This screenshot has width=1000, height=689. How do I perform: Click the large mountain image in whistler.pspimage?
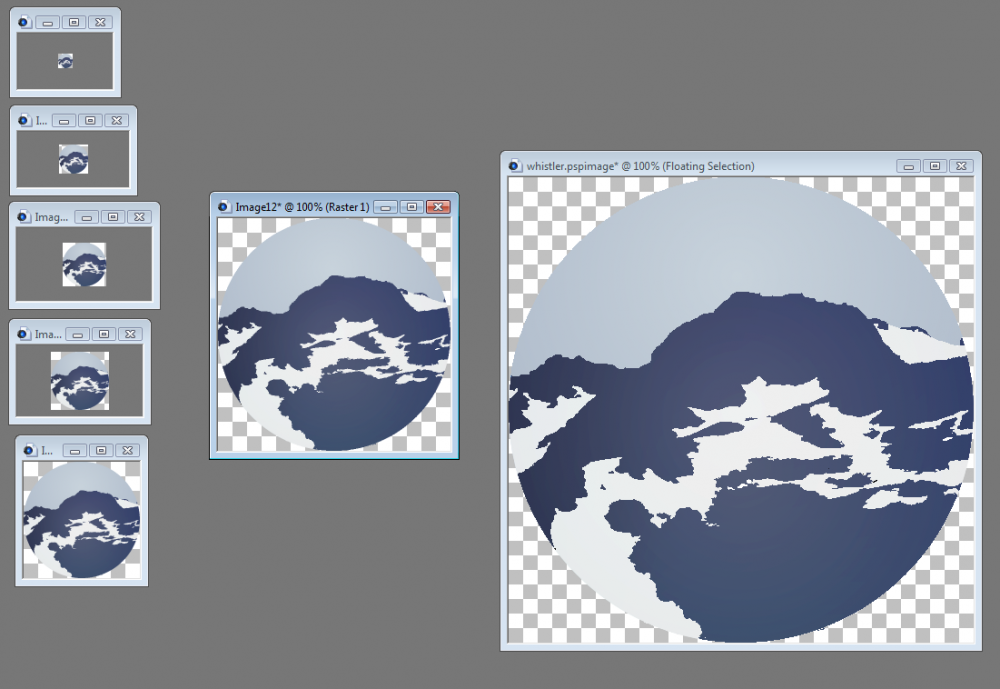740,410
